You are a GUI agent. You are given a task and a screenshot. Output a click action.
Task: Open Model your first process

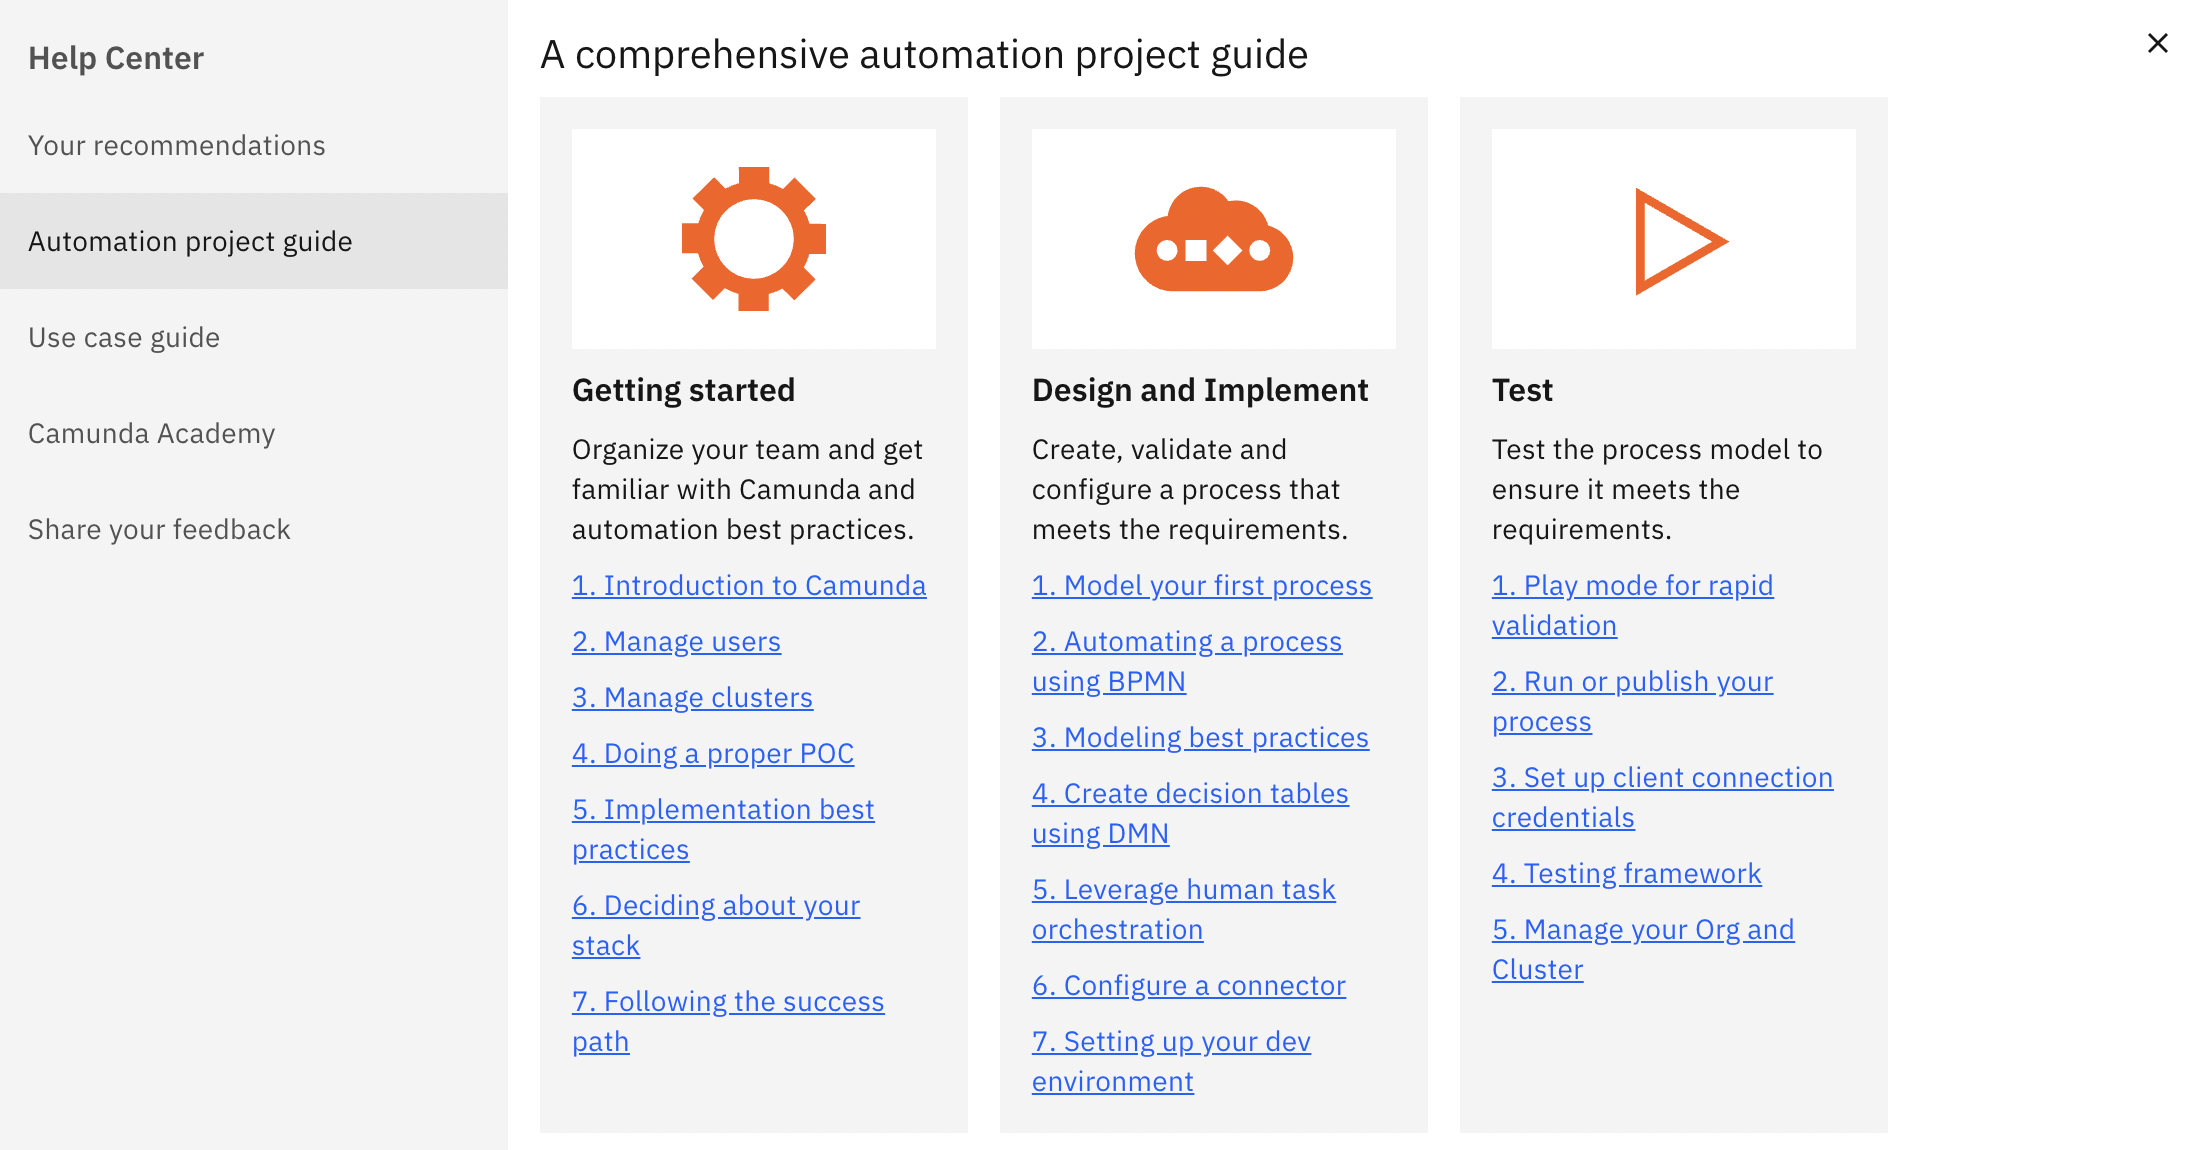click(x=1201, y=585)
